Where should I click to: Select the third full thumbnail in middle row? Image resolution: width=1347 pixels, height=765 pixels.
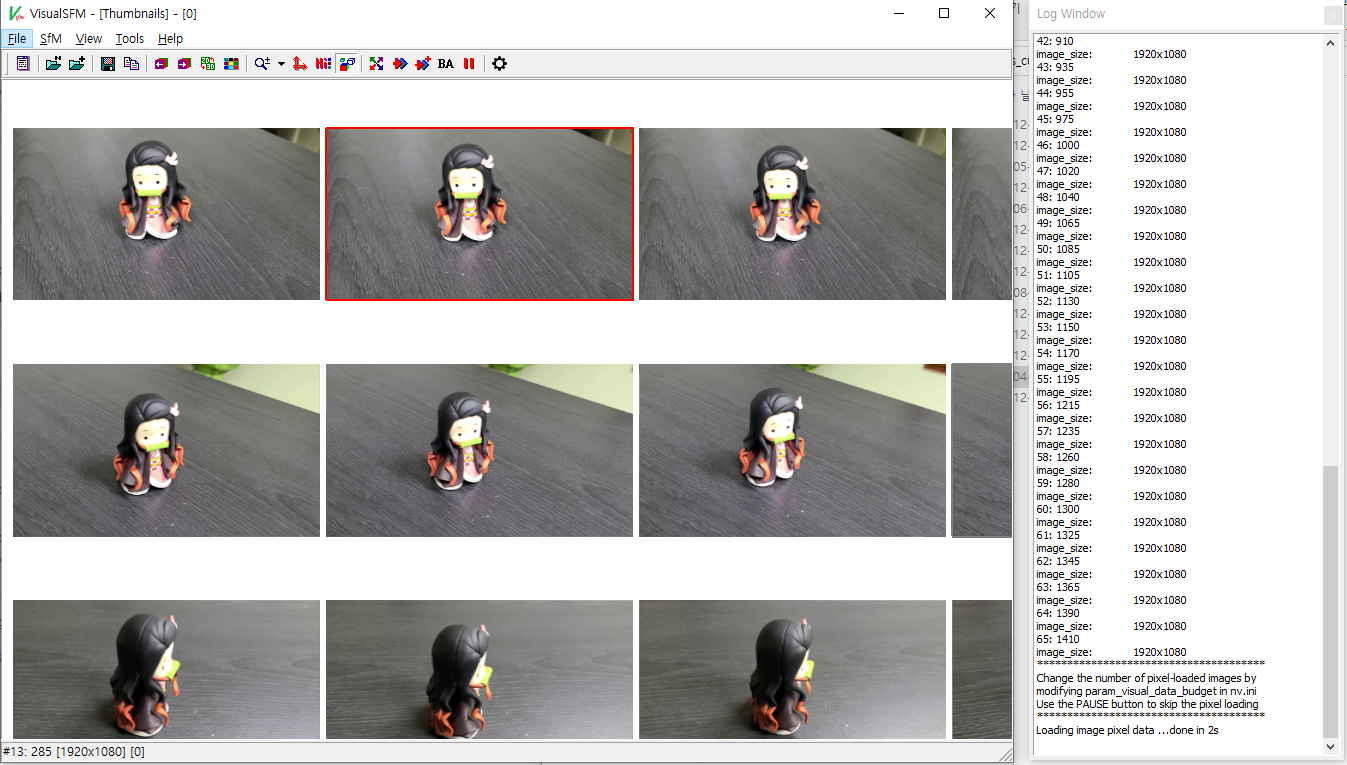792,450
